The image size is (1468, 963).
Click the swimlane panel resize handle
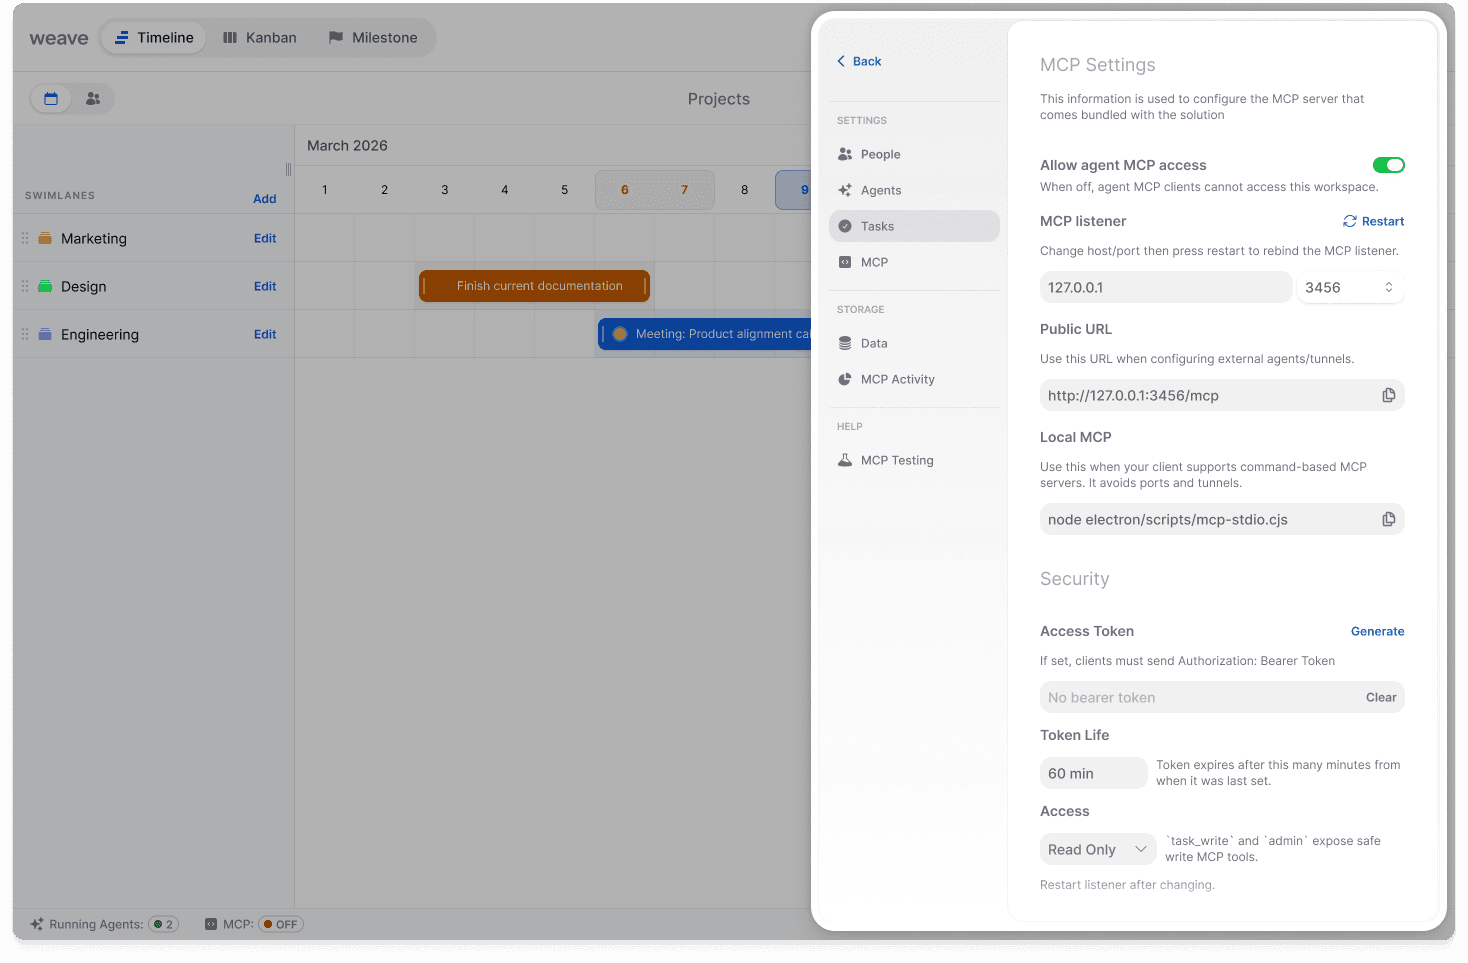tap(288, 169)
